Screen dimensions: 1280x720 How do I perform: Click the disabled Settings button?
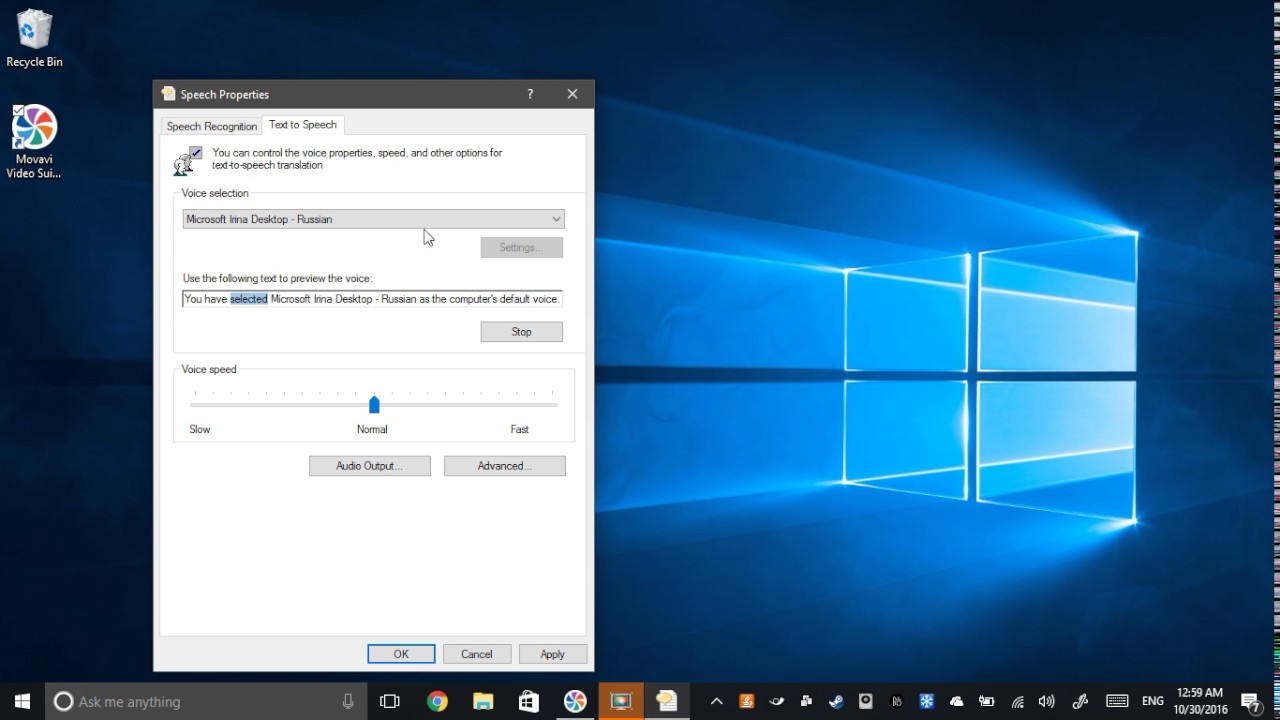(x=521, y=247)
